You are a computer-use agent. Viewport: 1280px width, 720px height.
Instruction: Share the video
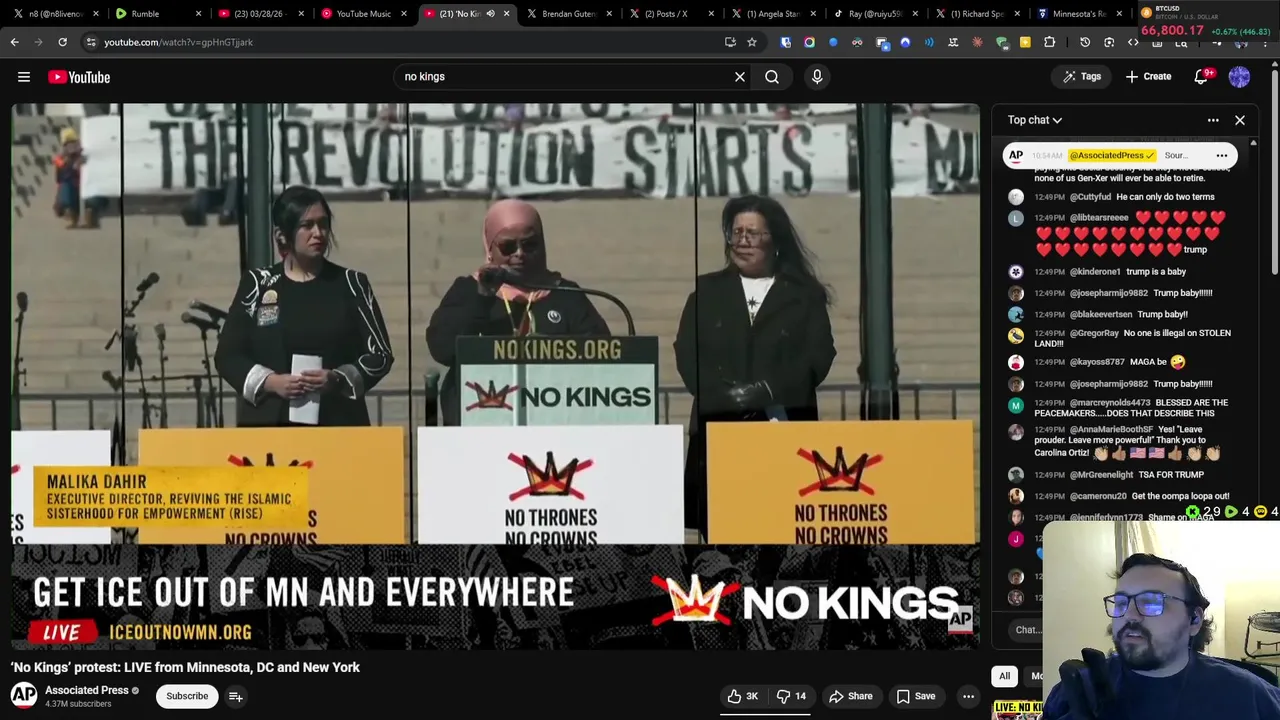point(851,696)
